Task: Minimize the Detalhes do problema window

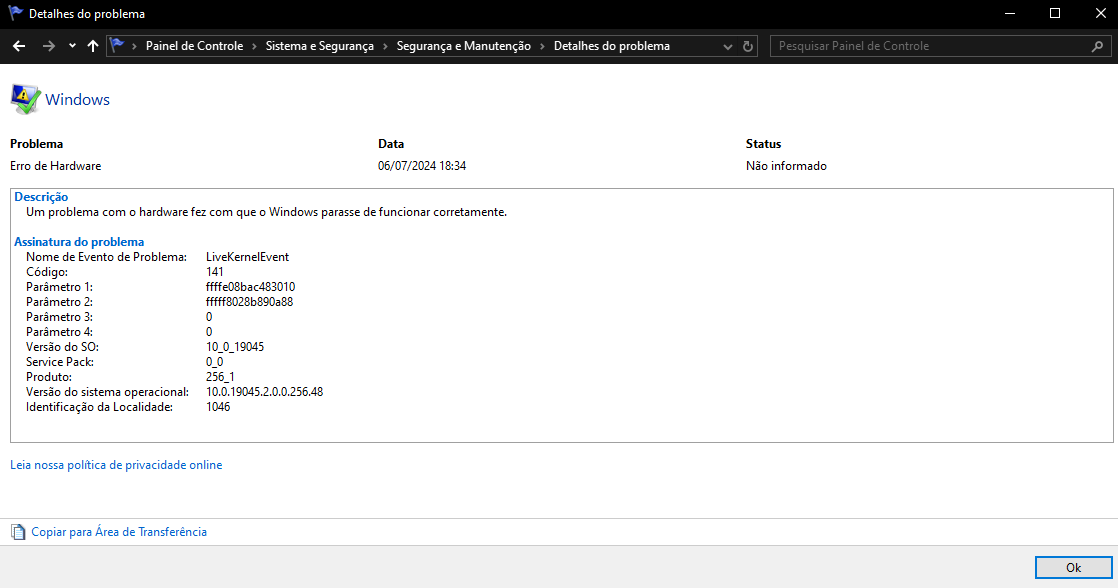Action: point(1010,14)
